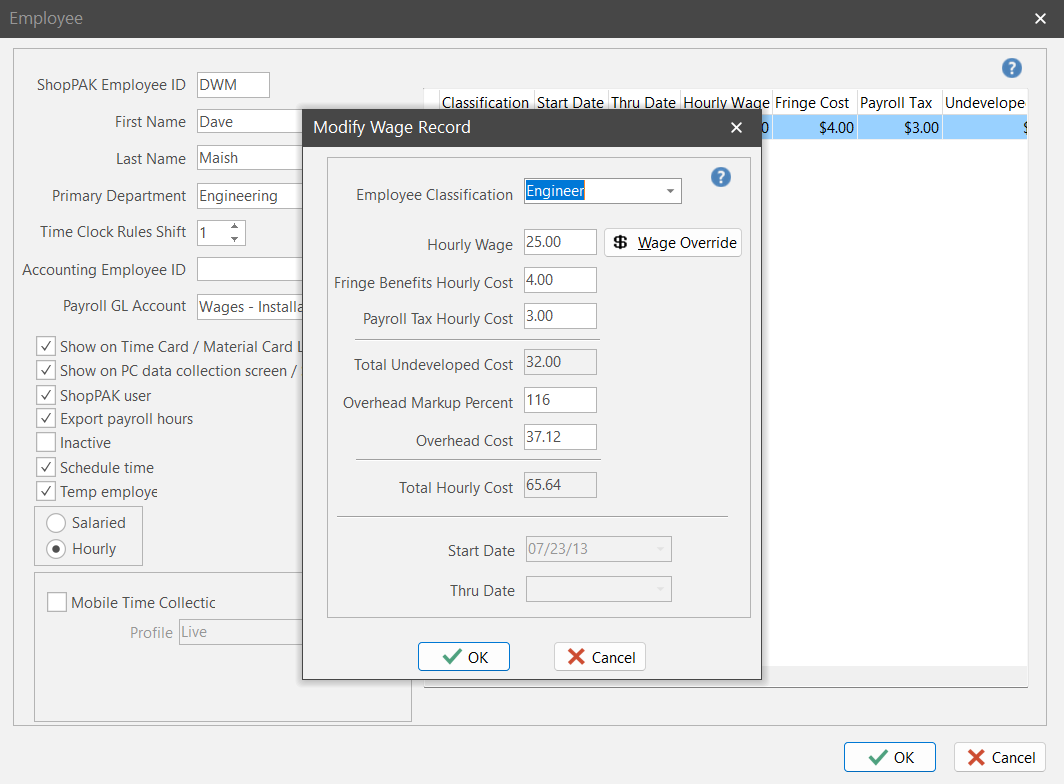Click the help icon in Modify Wage Record

point(720,177)
